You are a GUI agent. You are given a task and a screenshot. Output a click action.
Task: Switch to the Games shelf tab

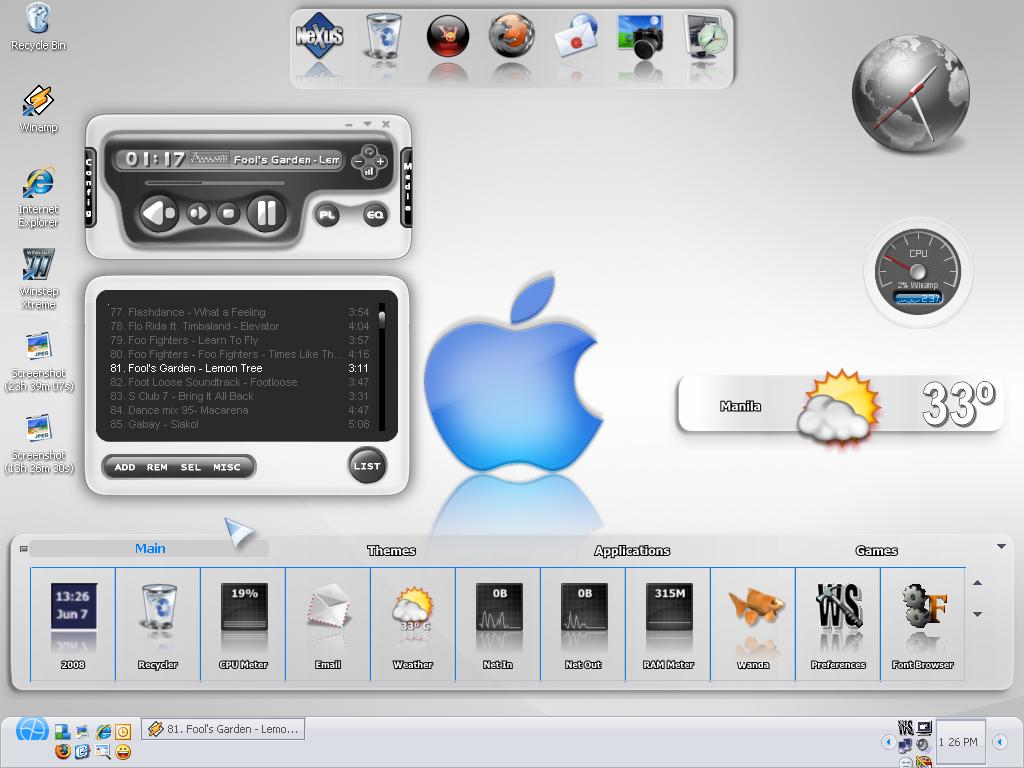point(876,551)
